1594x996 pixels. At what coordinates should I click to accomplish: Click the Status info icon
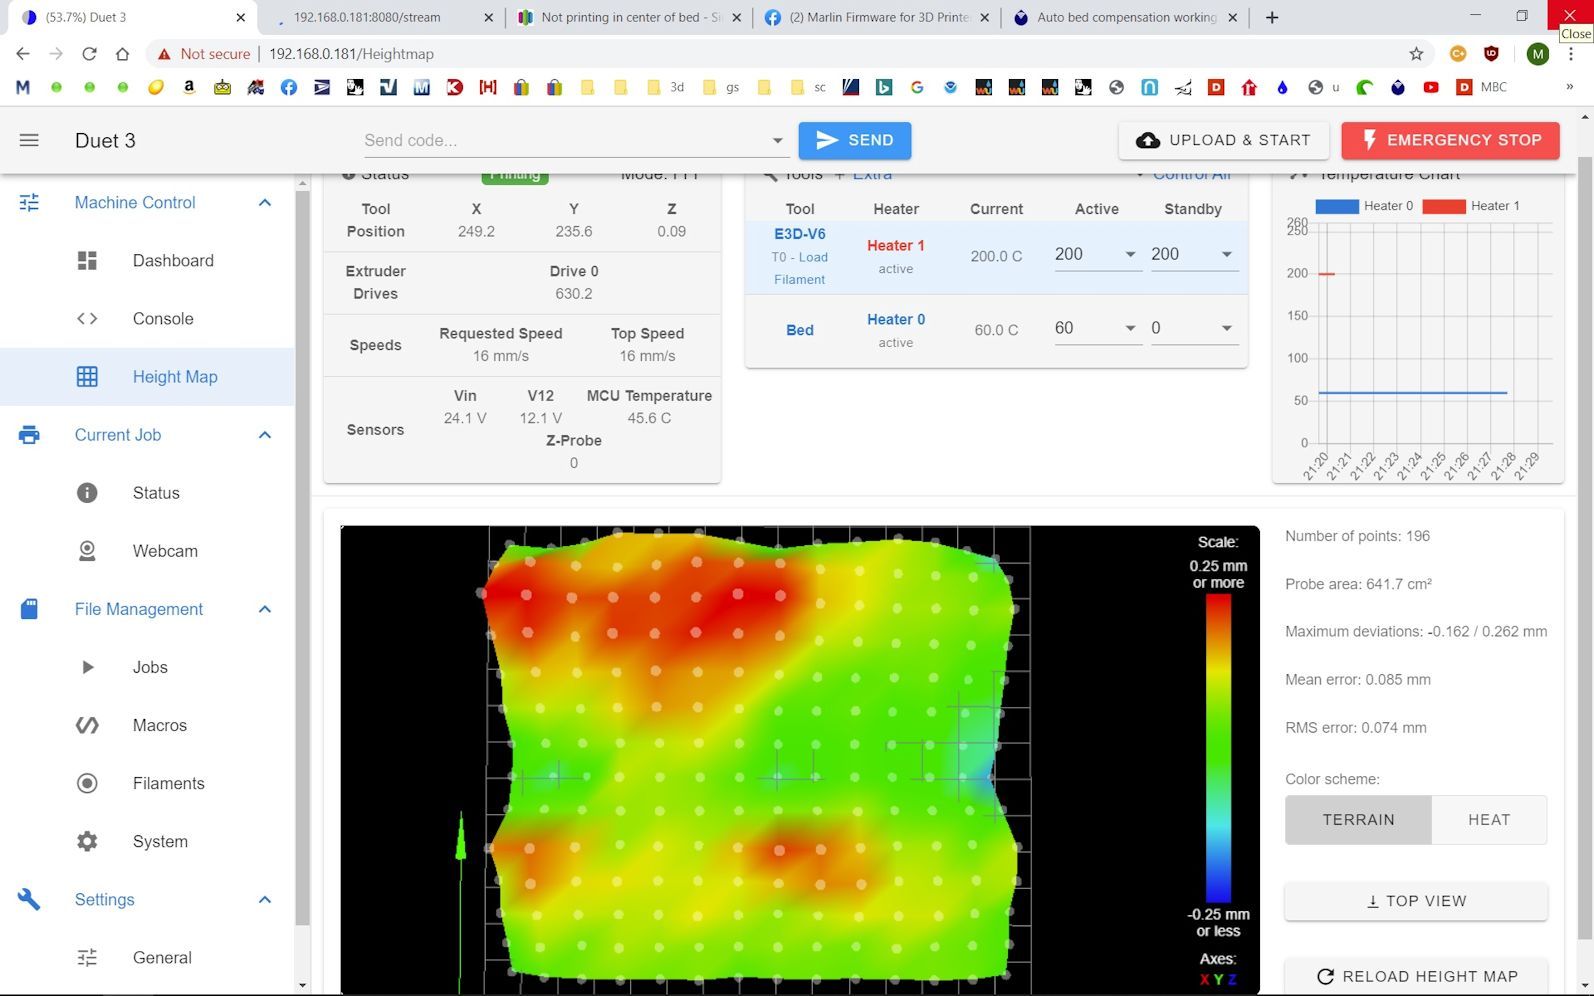click(x=87, y=493)
